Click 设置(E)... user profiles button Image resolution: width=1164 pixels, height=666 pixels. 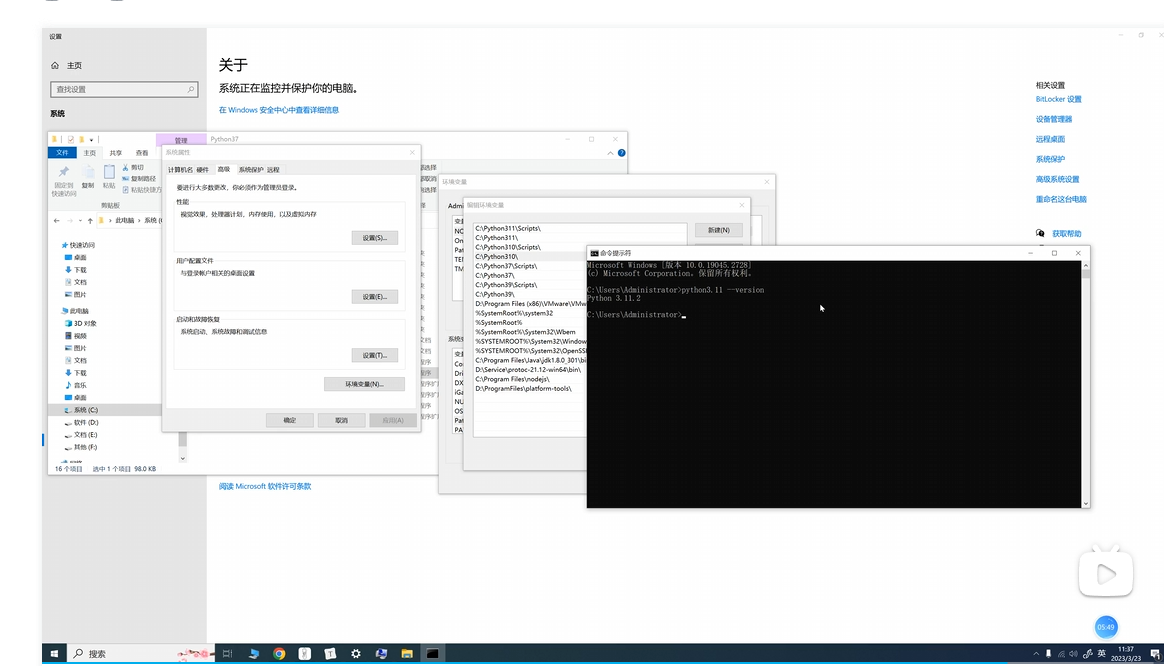tap(375, 296)
